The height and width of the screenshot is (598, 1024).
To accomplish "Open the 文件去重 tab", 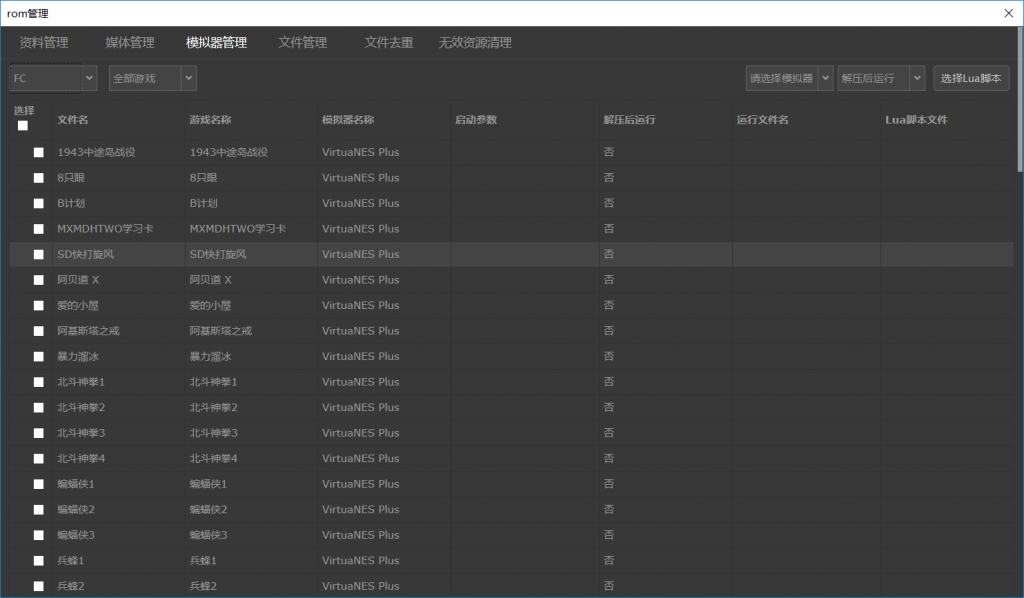I will click(x=389, y=43).
